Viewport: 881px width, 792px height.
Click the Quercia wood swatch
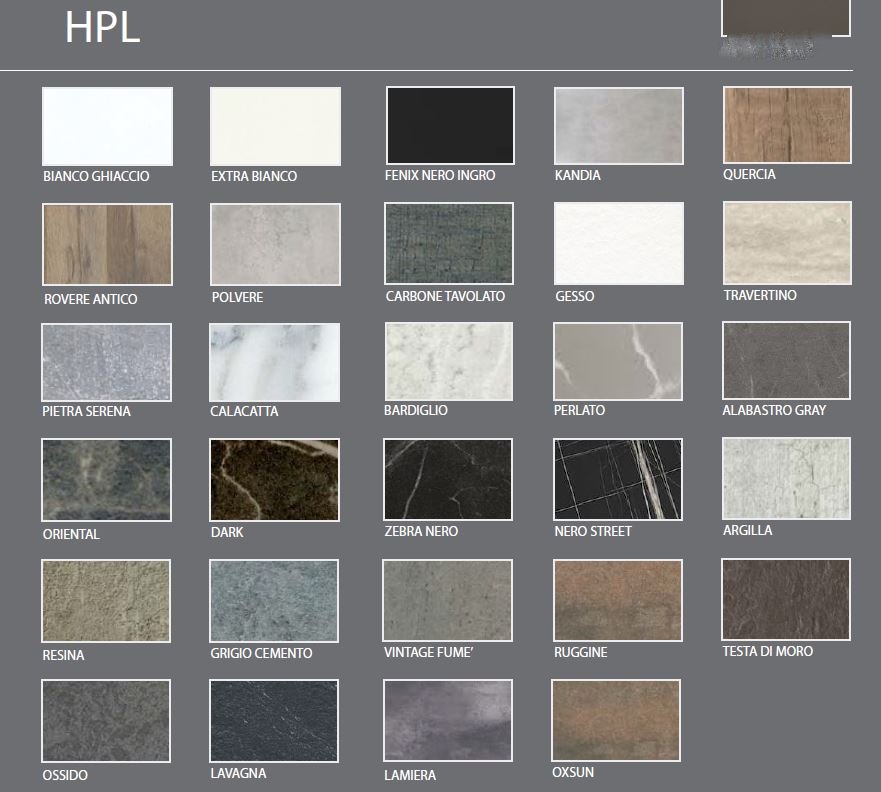[787, 125]
